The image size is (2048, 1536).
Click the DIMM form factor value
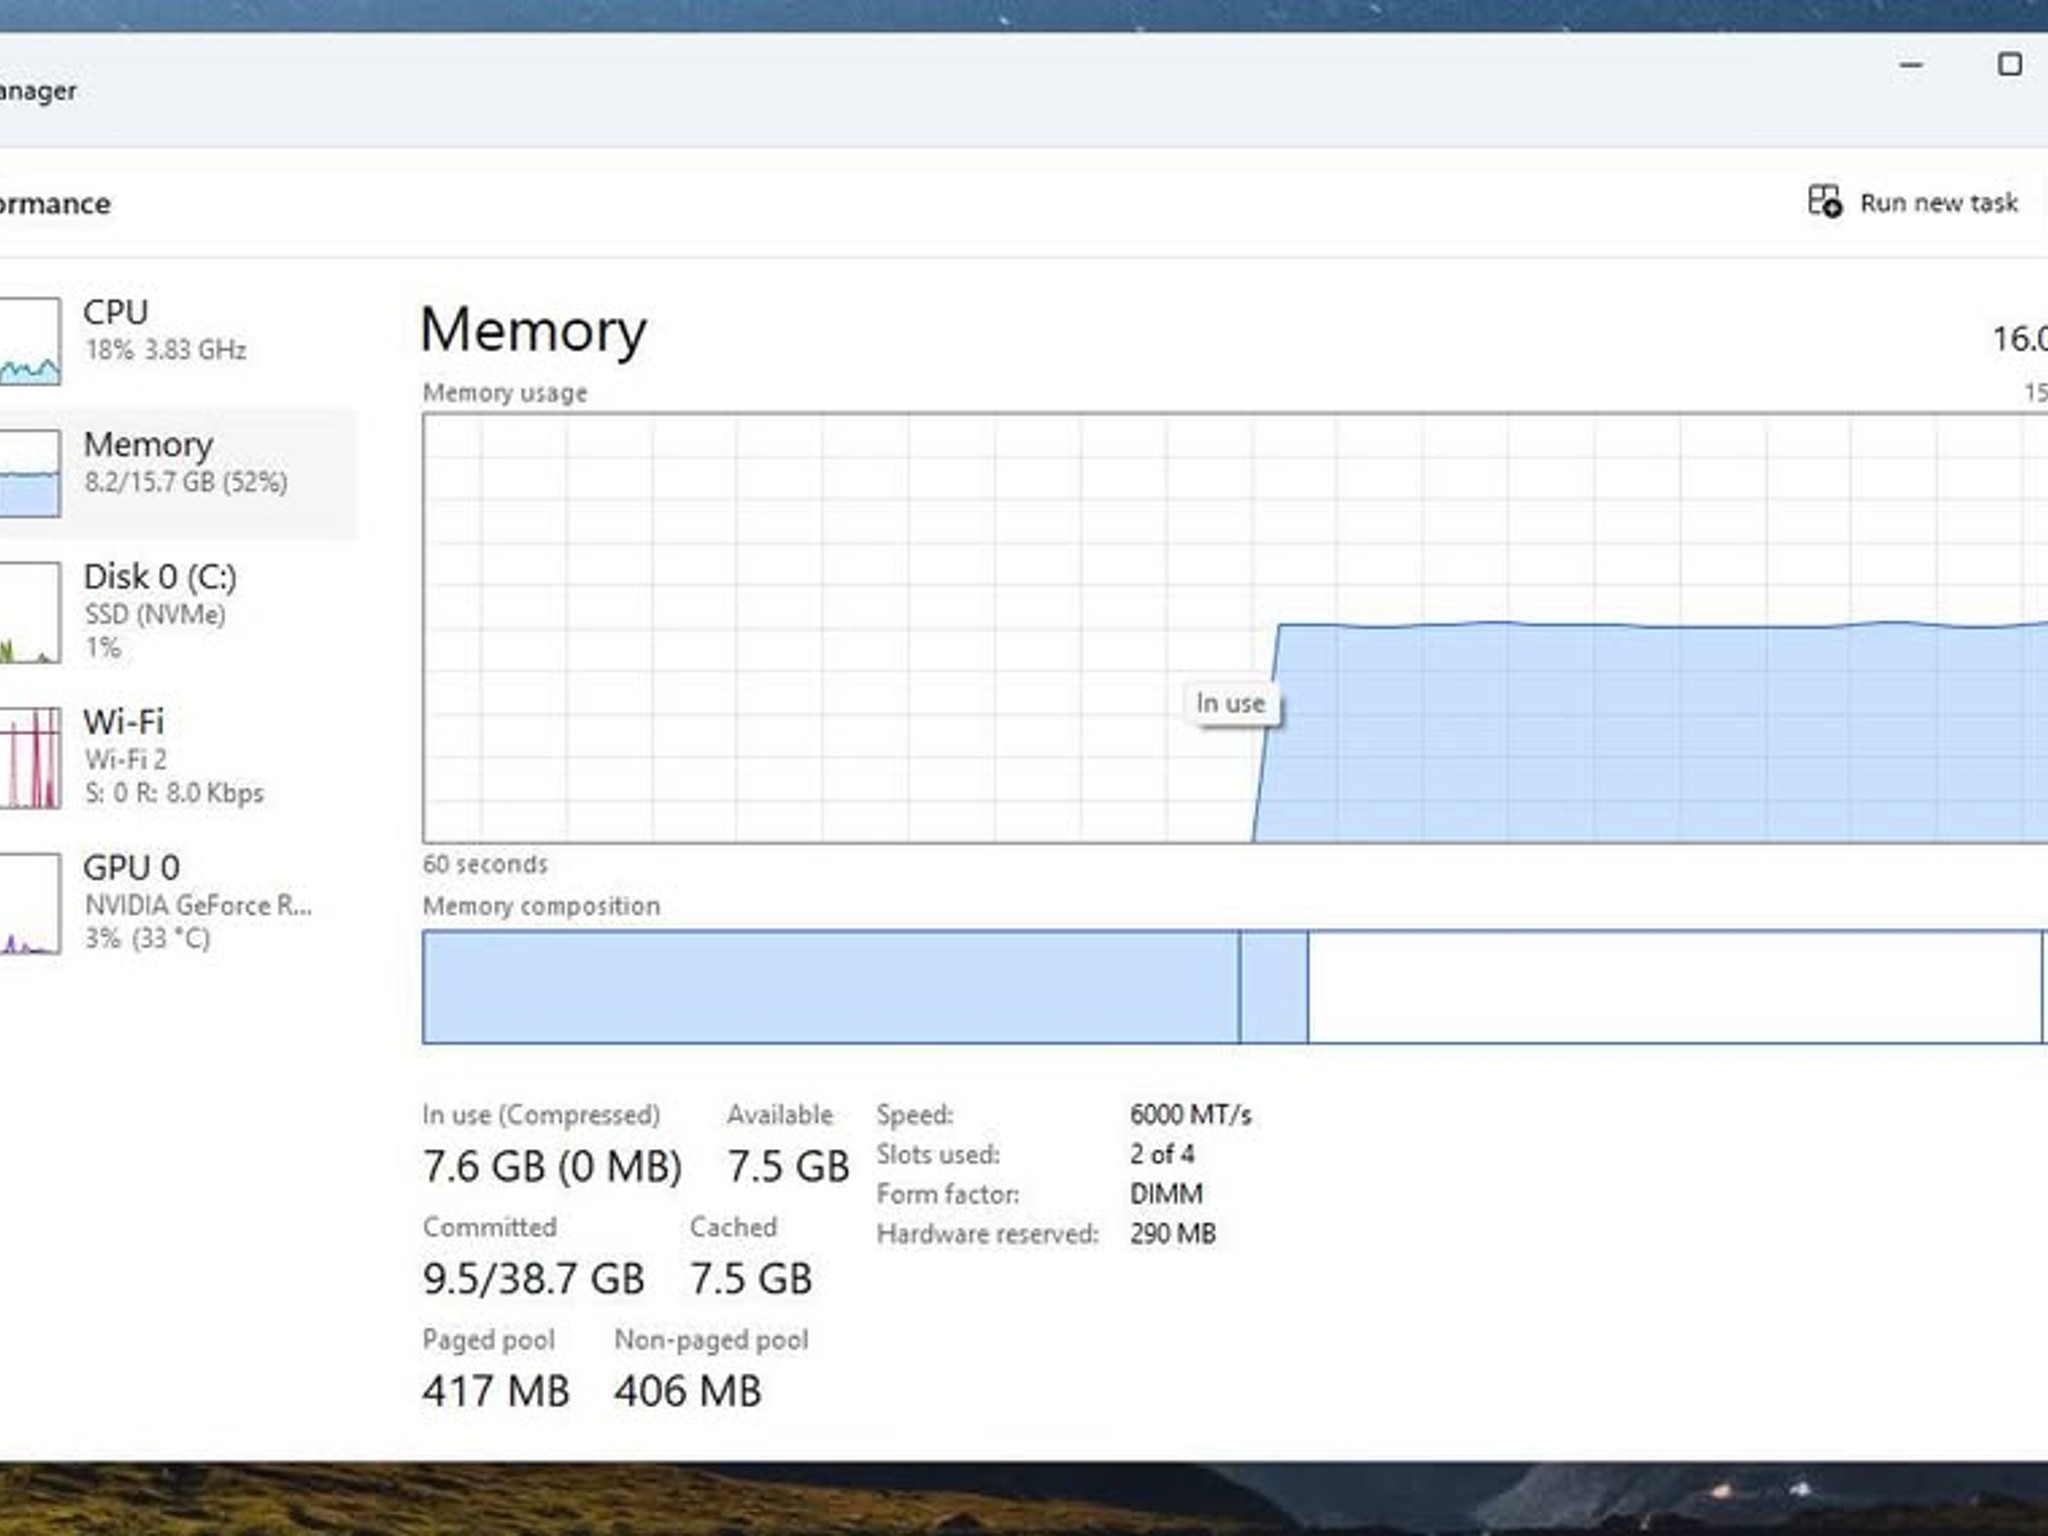click(x=1166, y=1194)
